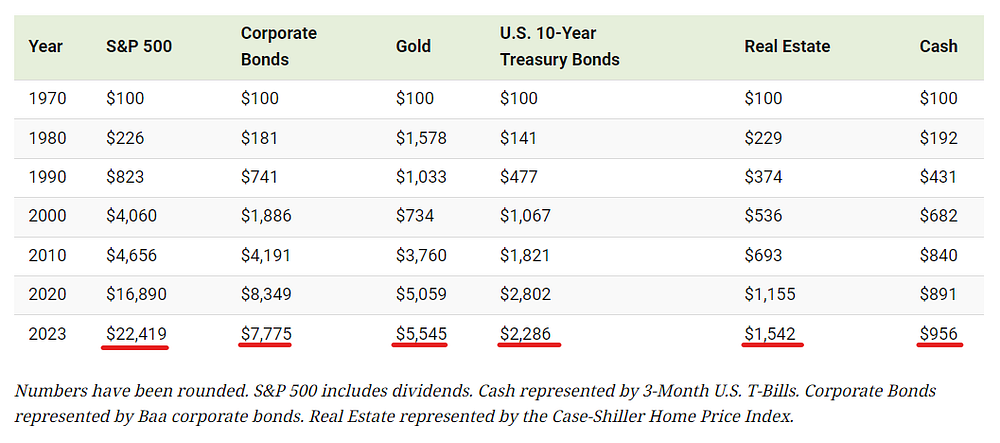This screenshot has height=443, width=1000.
Task: Select the underlined $5,545 gold value
Action: [x=421, y=333]
